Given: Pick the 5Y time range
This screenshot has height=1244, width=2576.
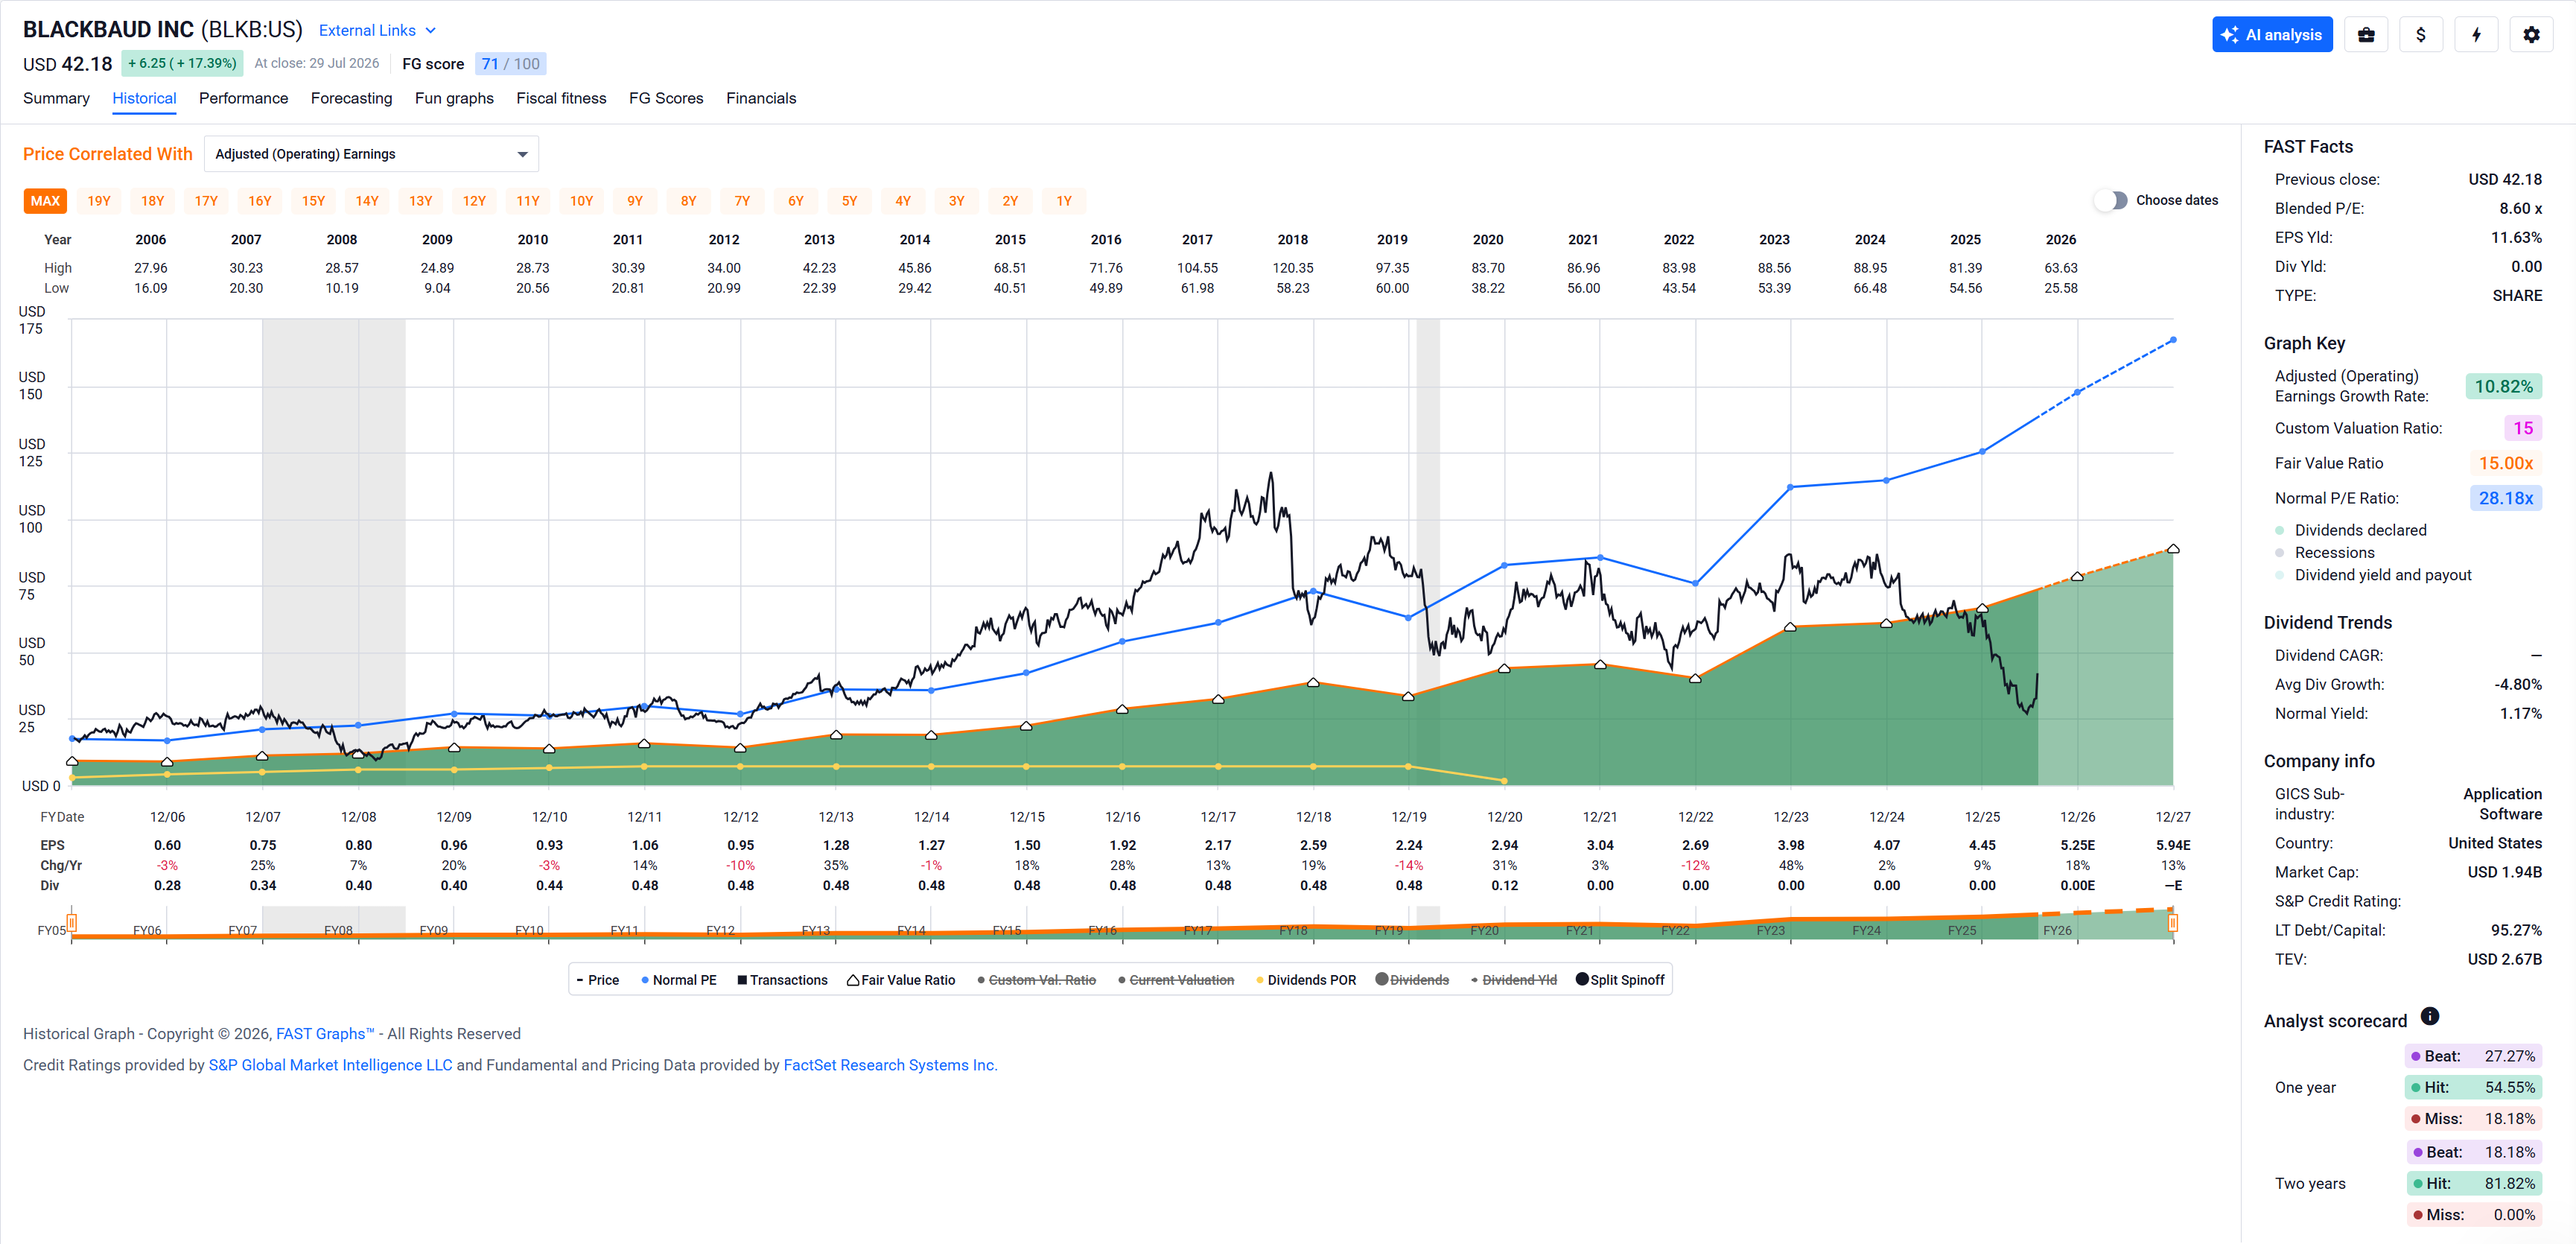Looking at the screenshot, I should tap(850, 201).
